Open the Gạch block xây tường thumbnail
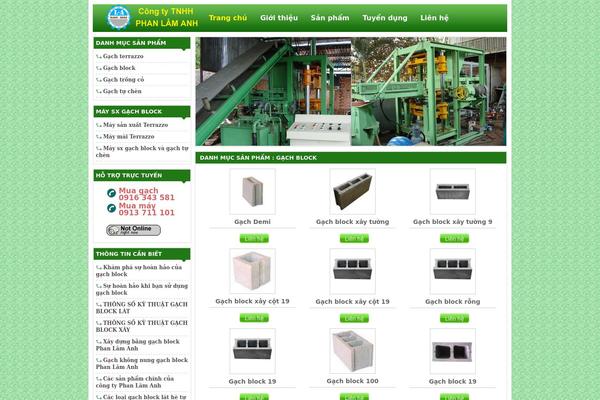Image resolution: width=600 pixels, height=400 pixels. click(x=352, y=191)
